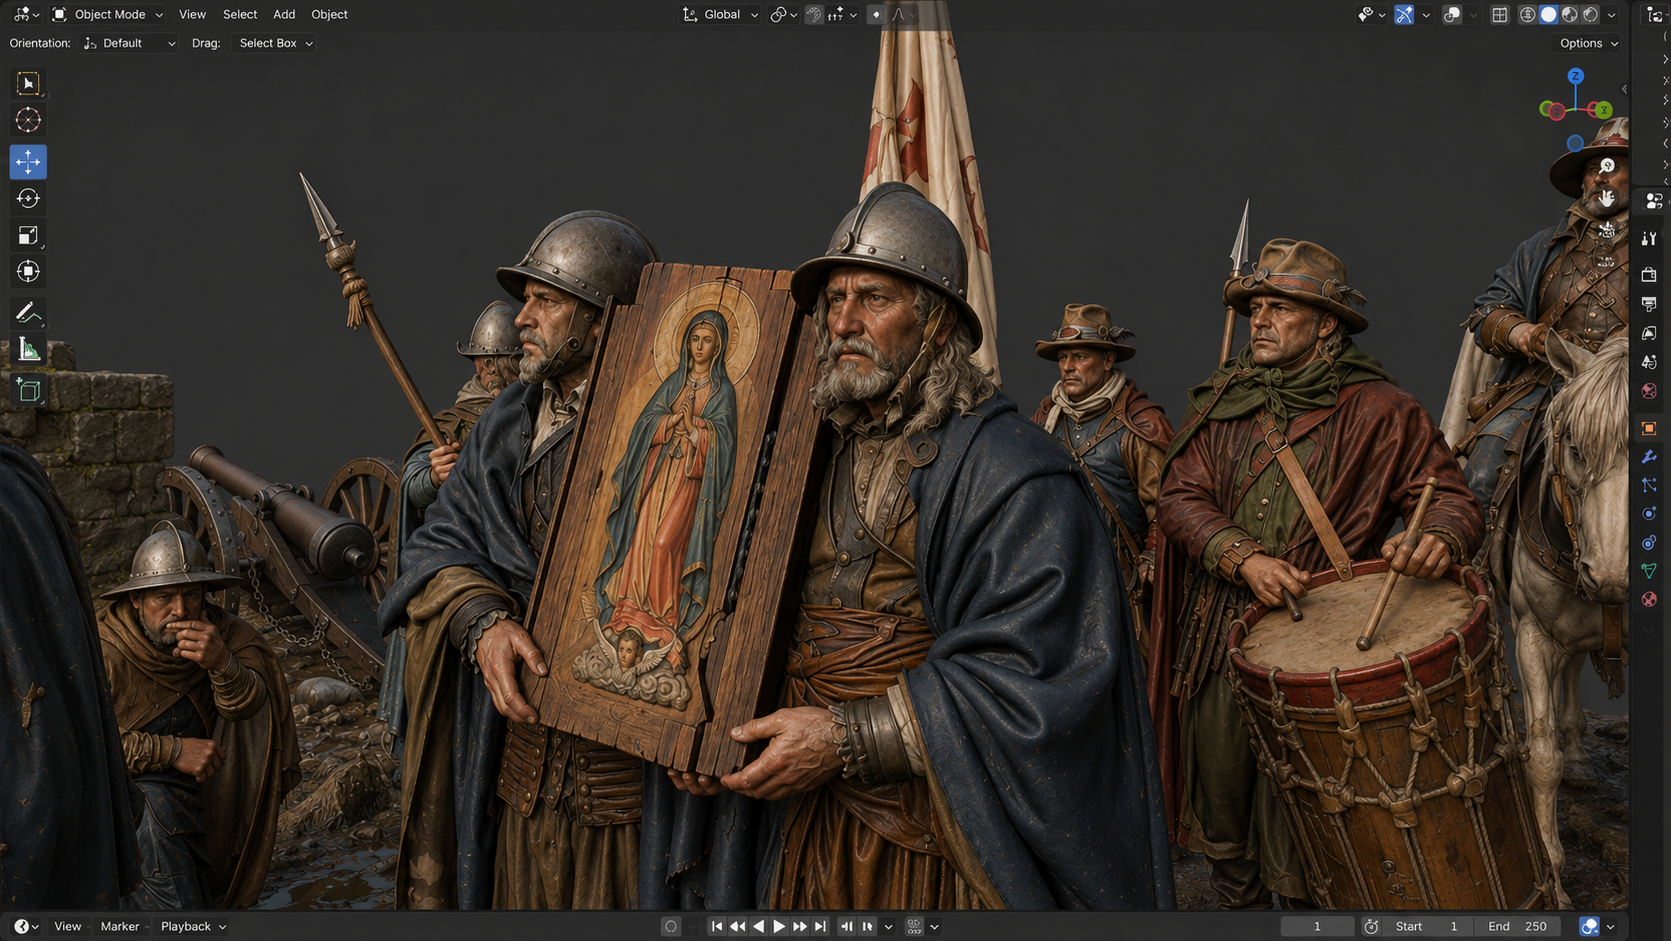Open the Global transform orientation dropdown
This screenshot has width=1671, height=941.
pos(721,14)
